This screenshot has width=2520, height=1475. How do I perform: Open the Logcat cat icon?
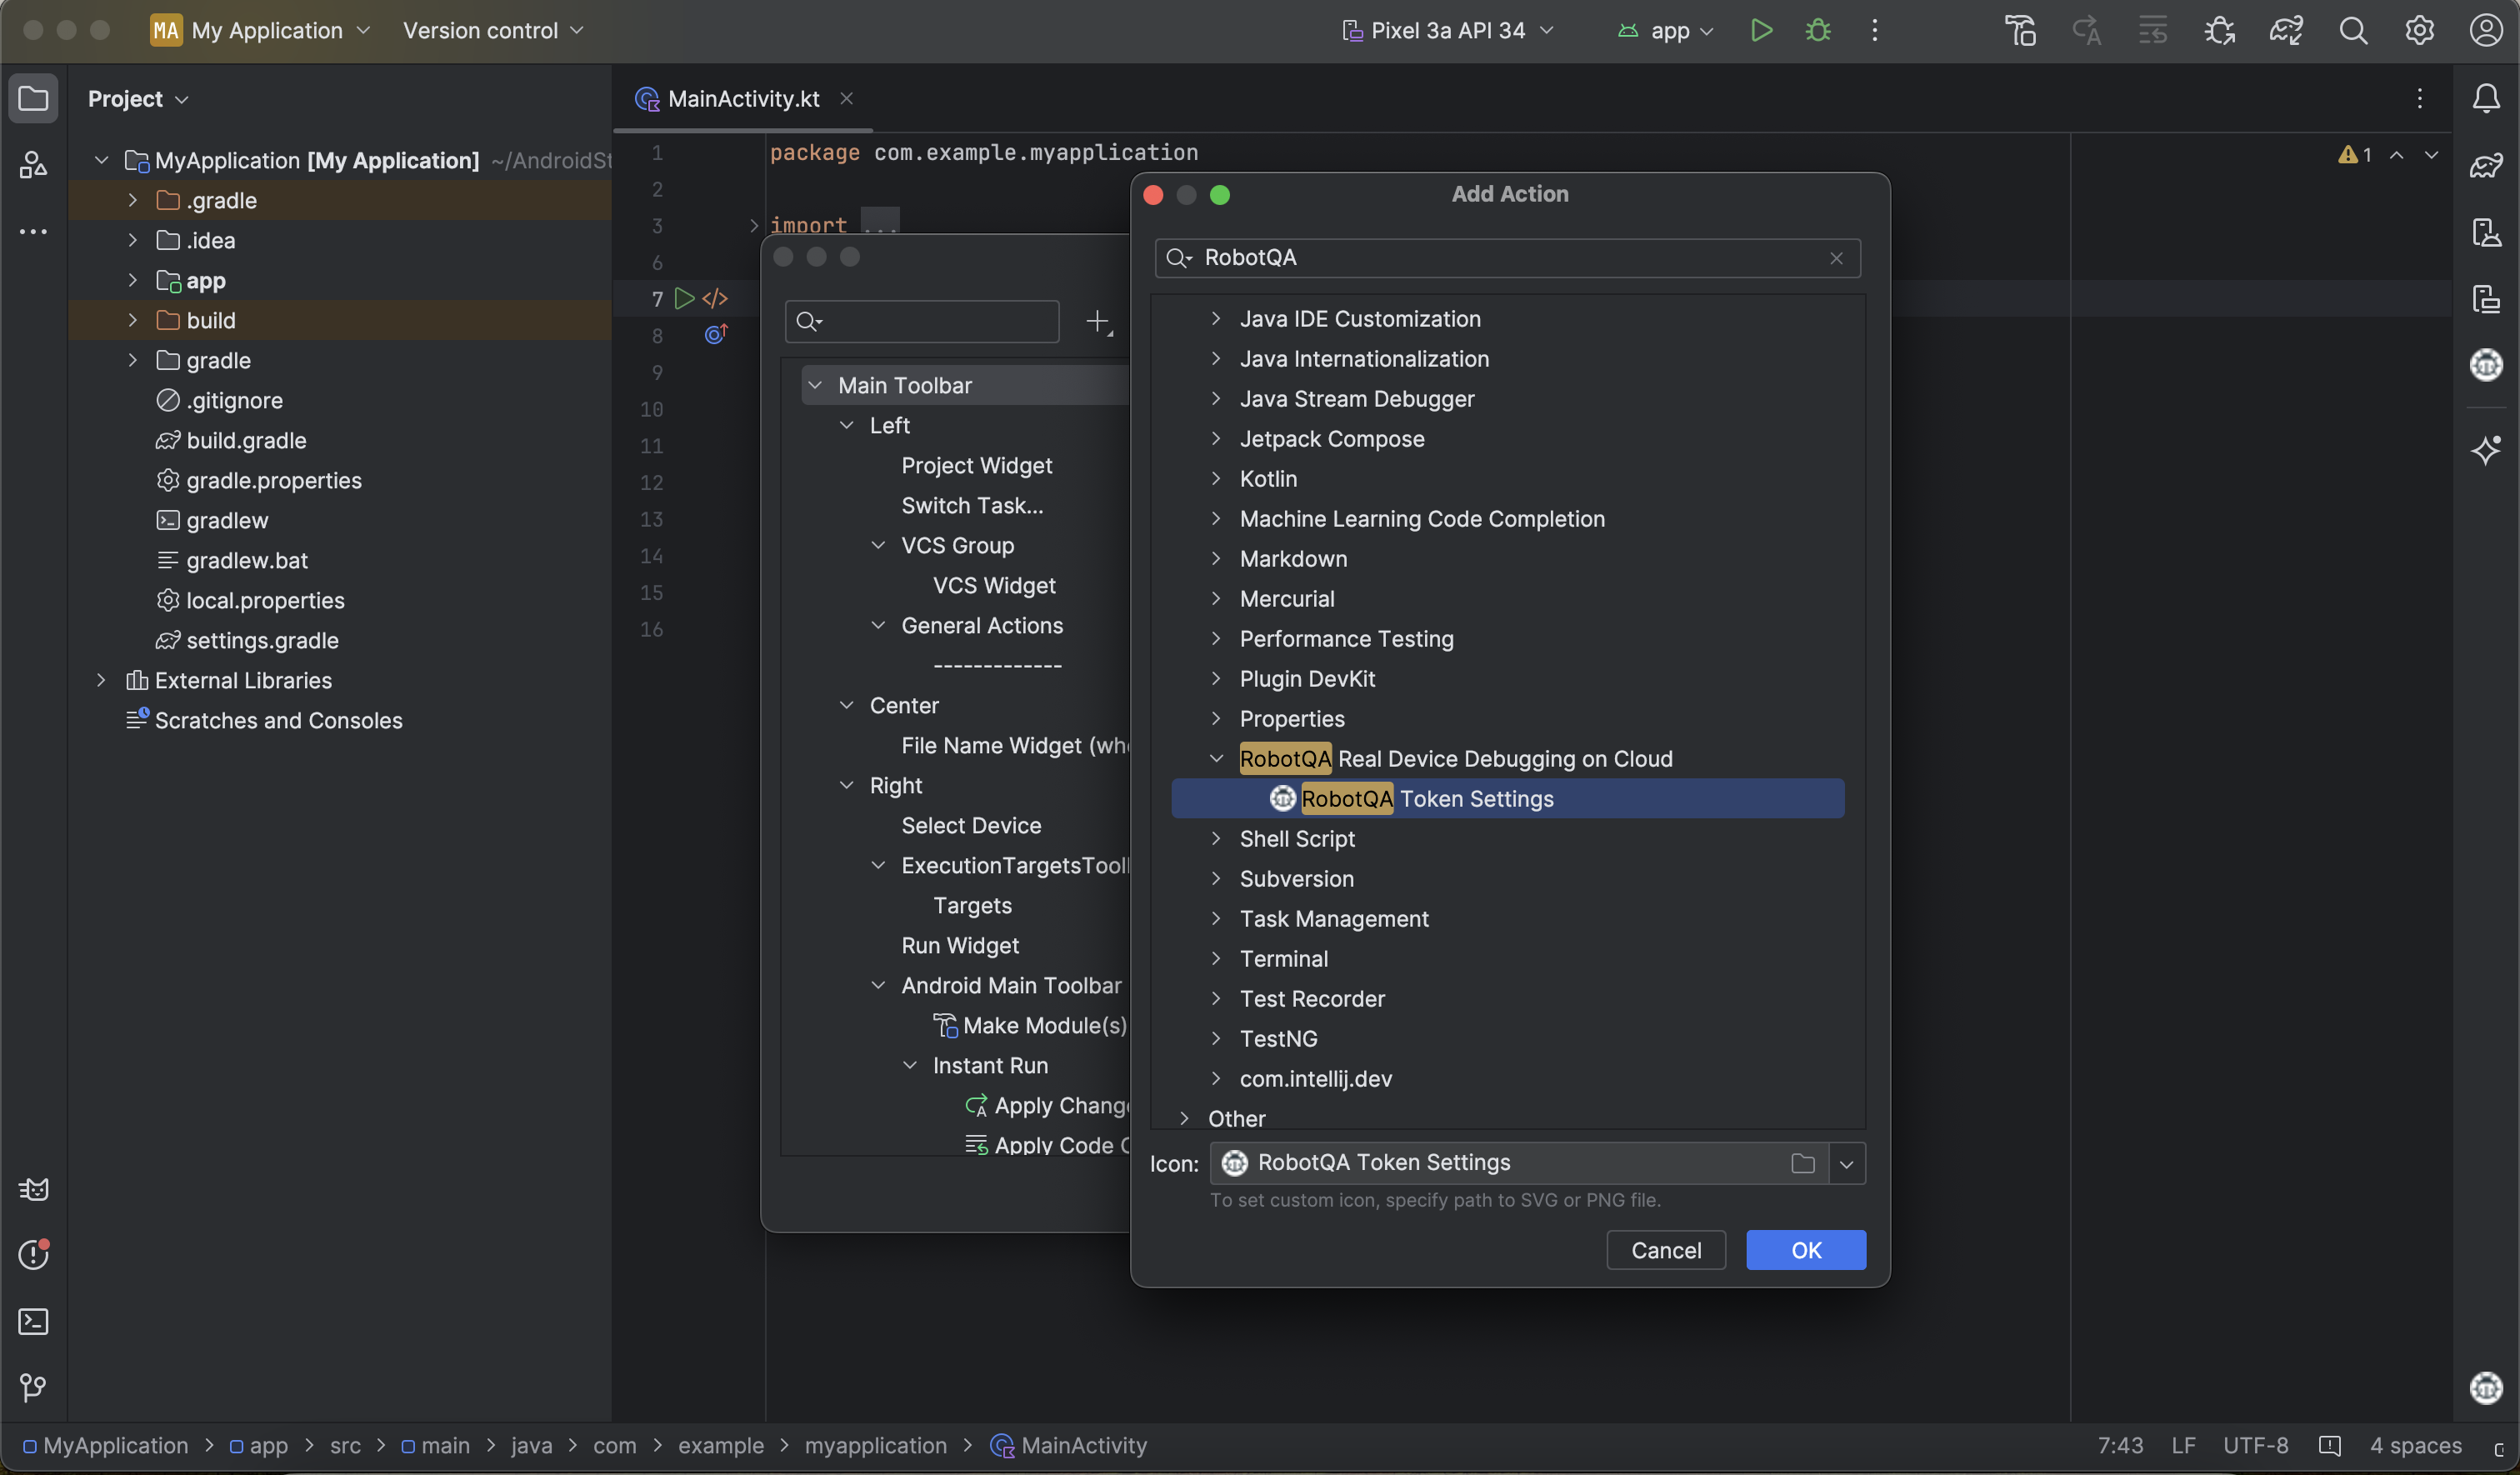point(33,1188)
